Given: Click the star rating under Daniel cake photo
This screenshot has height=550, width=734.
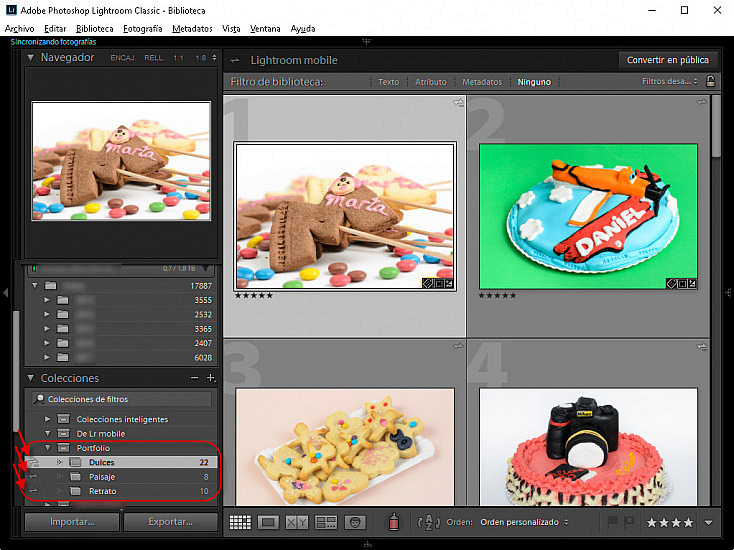Looking at the screenshot, I should point(497,295).
